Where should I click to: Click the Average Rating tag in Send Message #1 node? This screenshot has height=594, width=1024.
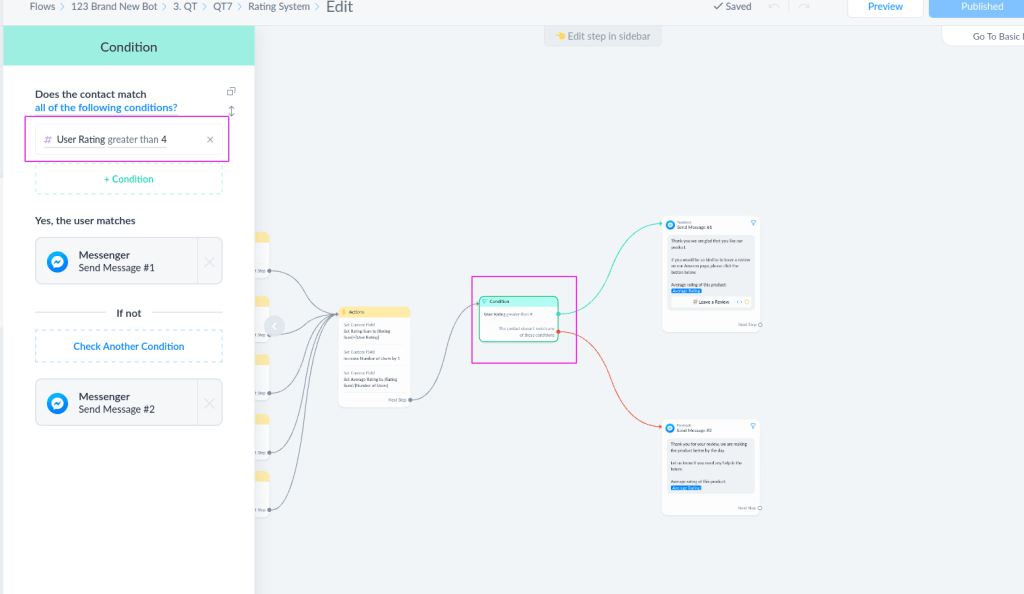[x=686, y=291]
